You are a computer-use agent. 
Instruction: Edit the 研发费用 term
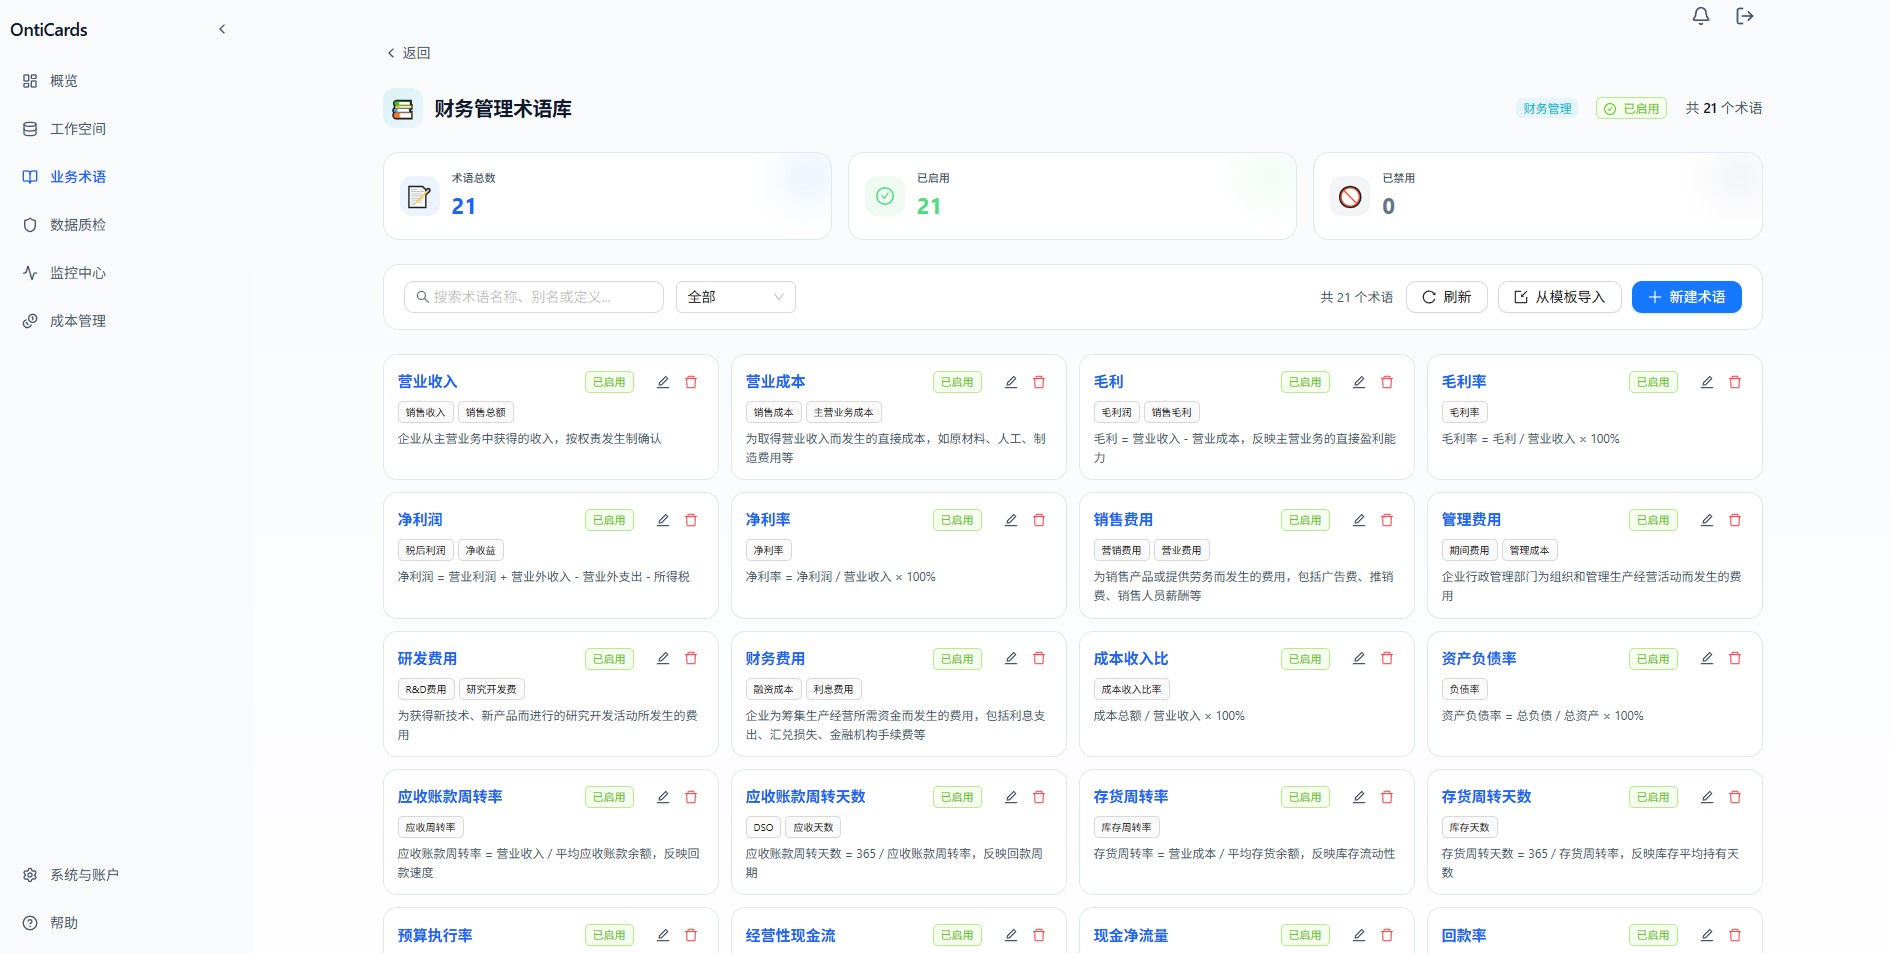663,658
